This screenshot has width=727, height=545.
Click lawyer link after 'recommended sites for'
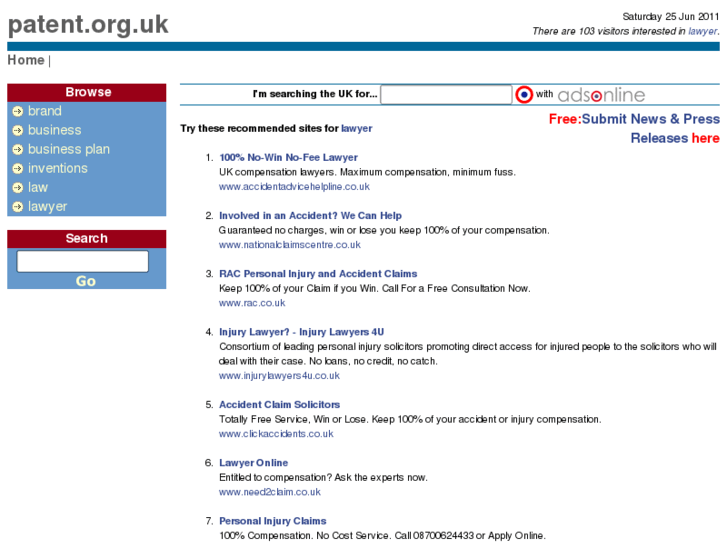tap(357, 128)
